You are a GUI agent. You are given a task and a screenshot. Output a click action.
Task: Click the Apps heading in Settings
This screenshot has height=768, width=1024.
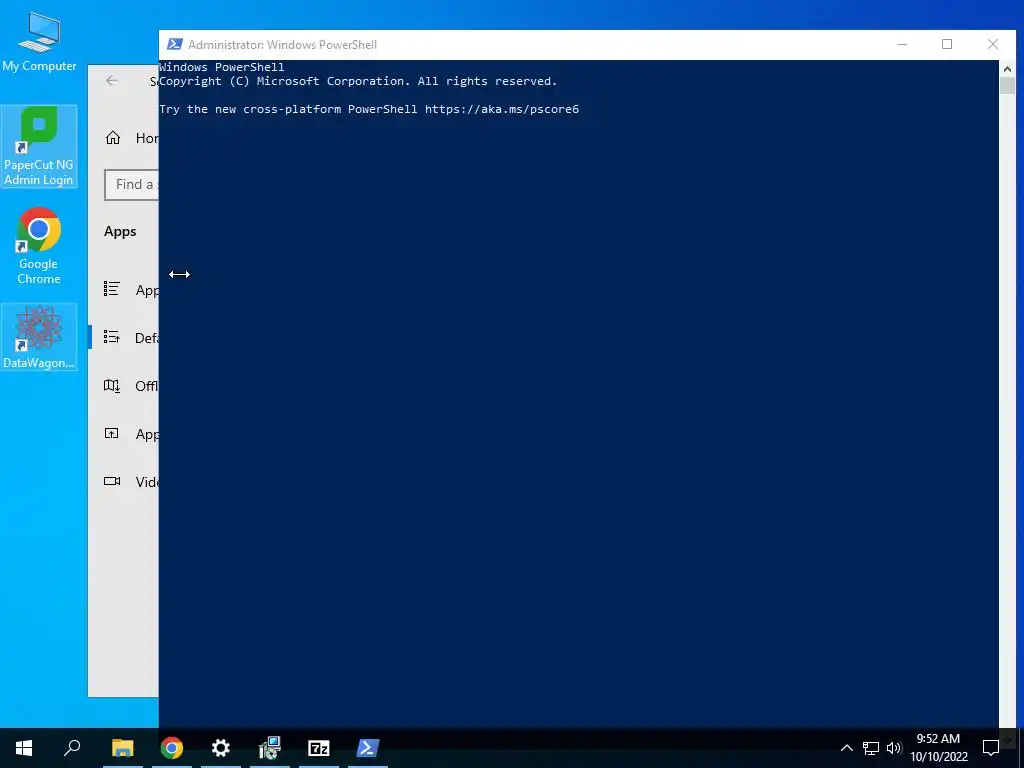[120, 232]
